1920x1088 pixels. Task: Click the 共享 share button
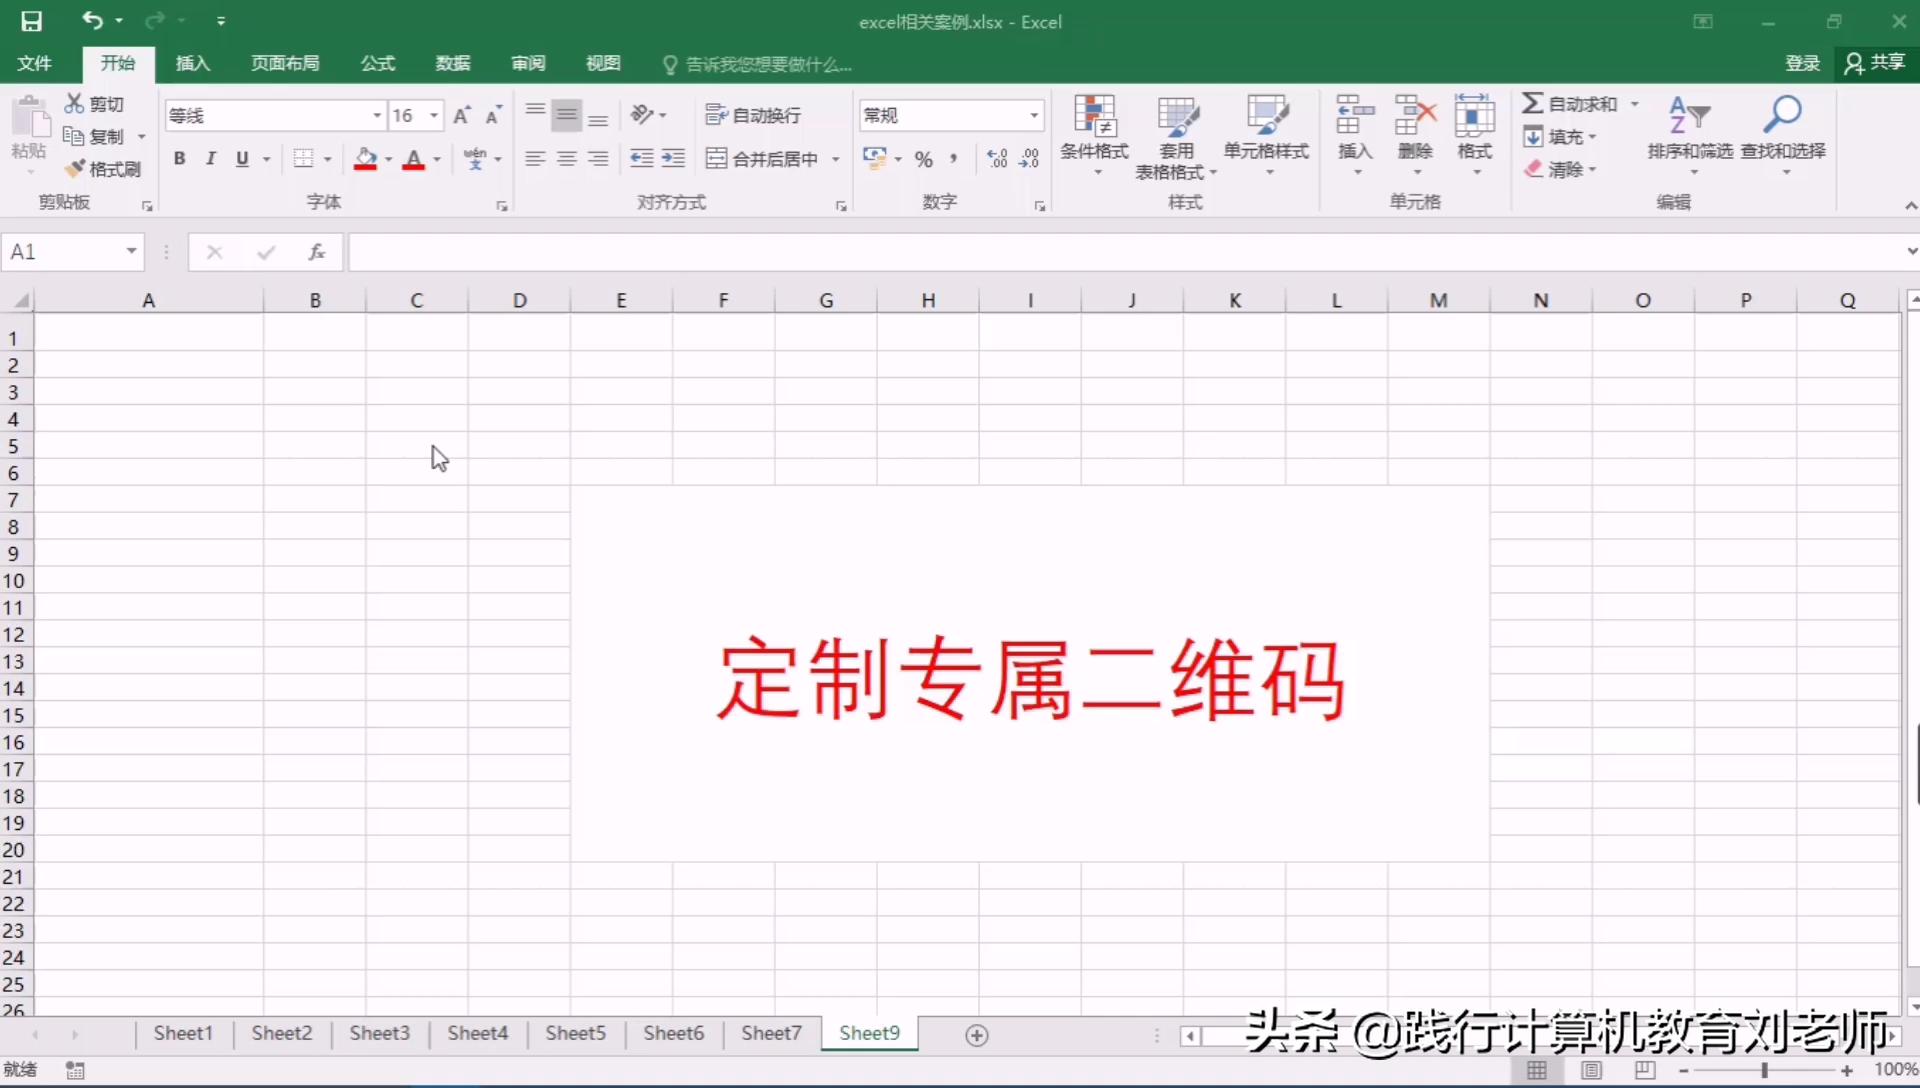click(x=1875, y=63)
